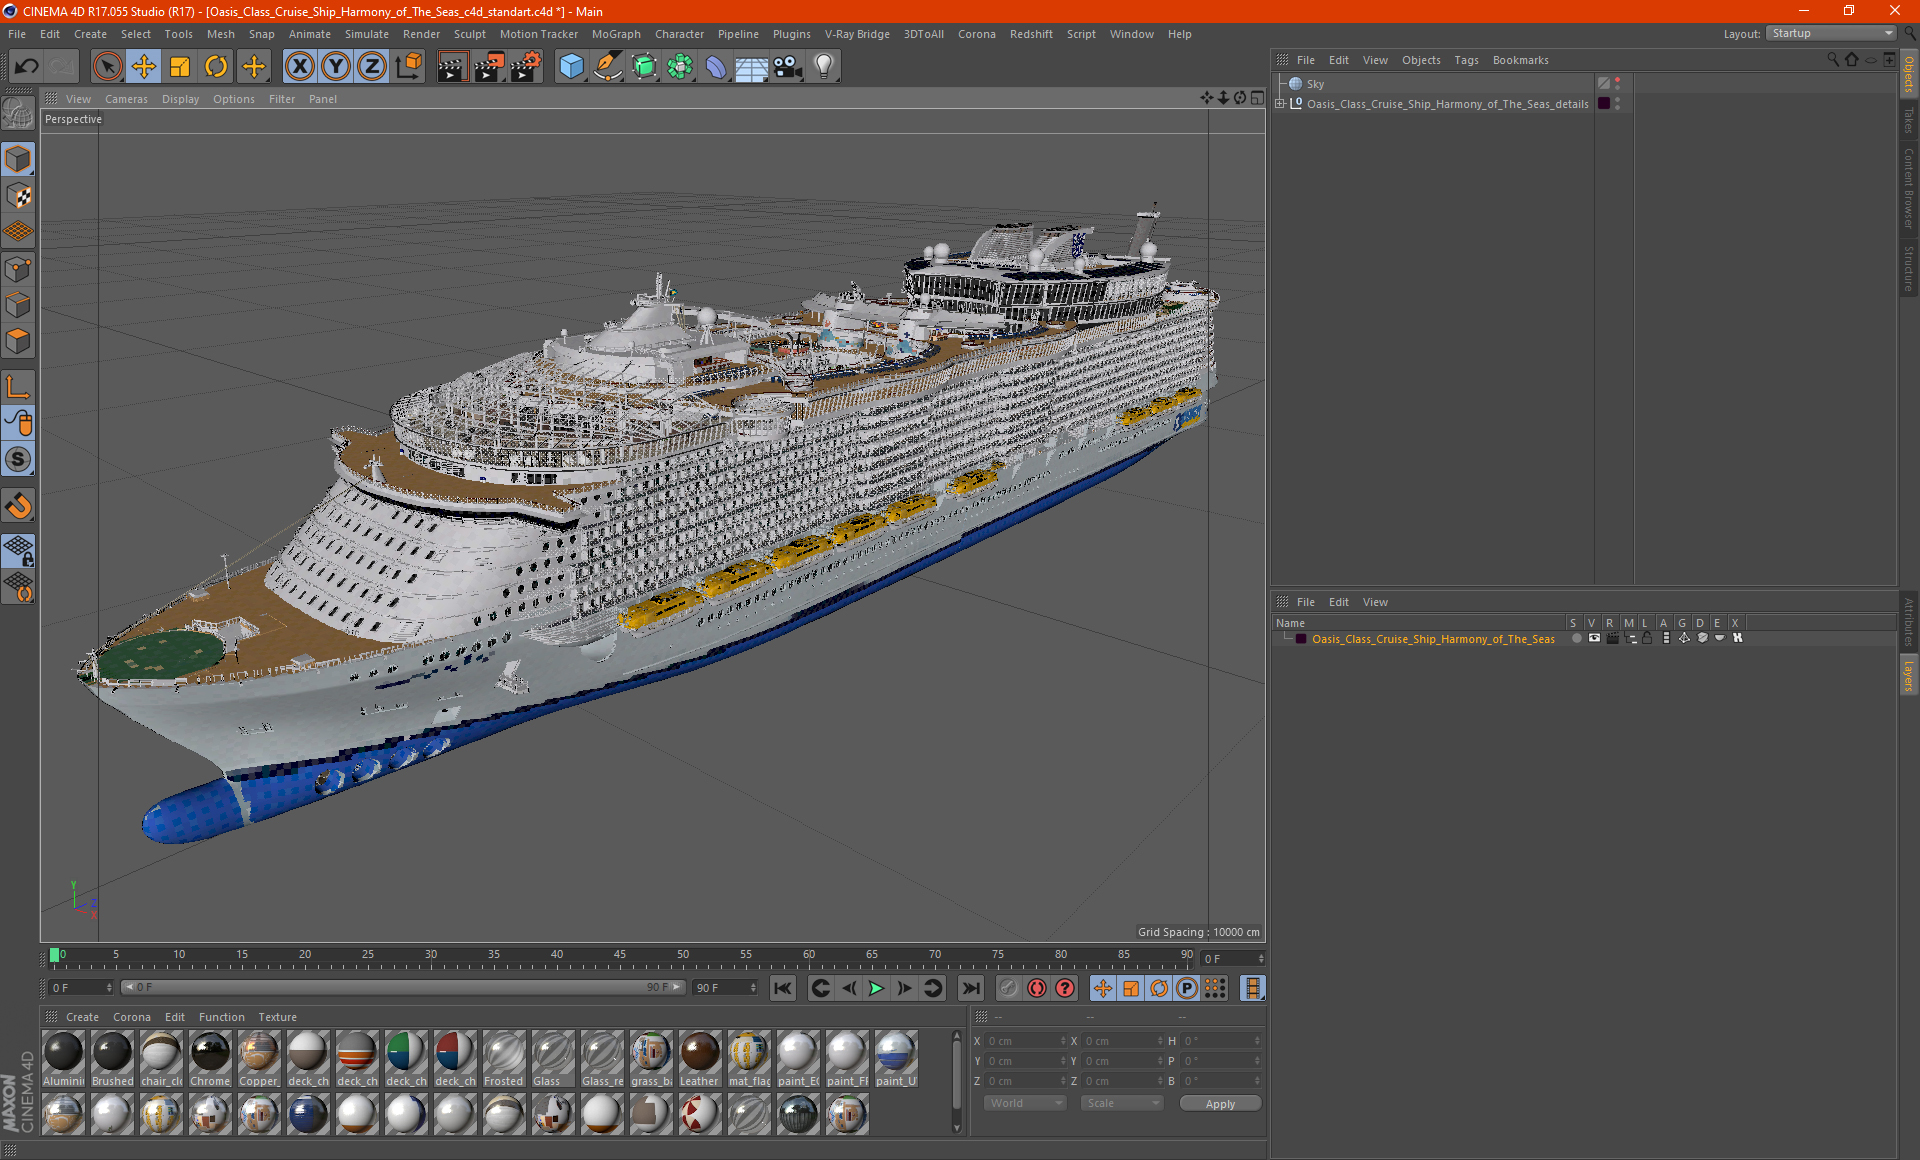Switch to Points mode
The width and height of the screenshot is (1920, 1160).
coord(18,269)
